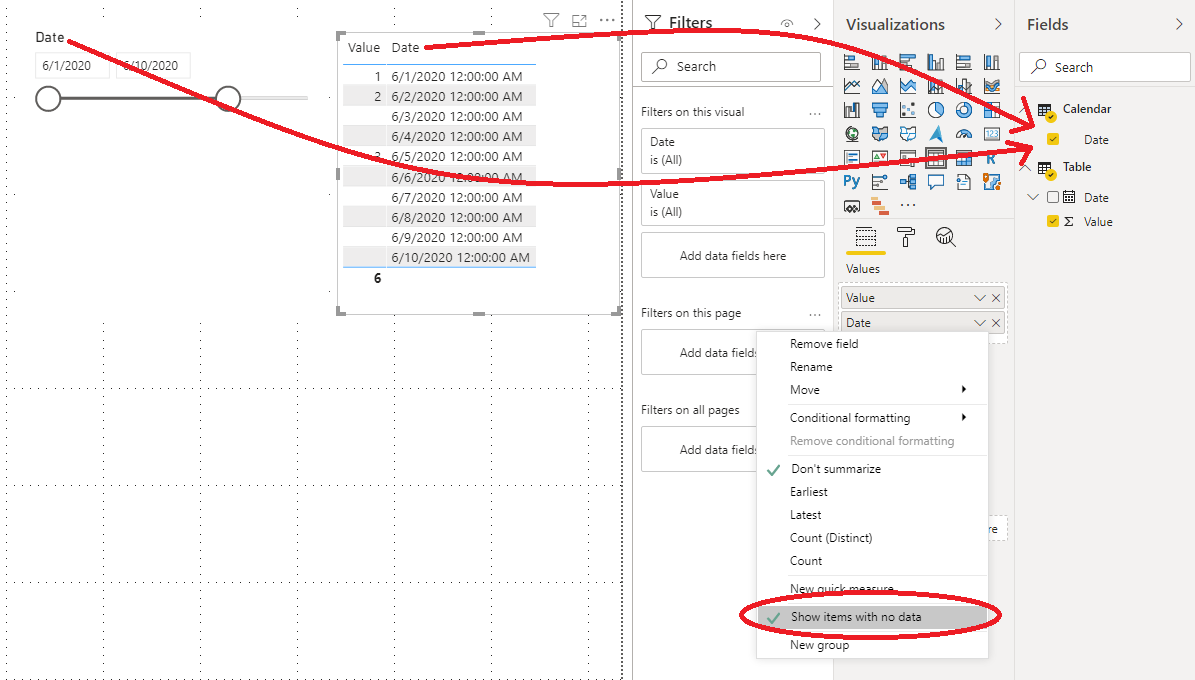Click Add data fields here under visual filters
Image resolution: width=1195 pixels, height=680 pixels.
click(732, 255)
